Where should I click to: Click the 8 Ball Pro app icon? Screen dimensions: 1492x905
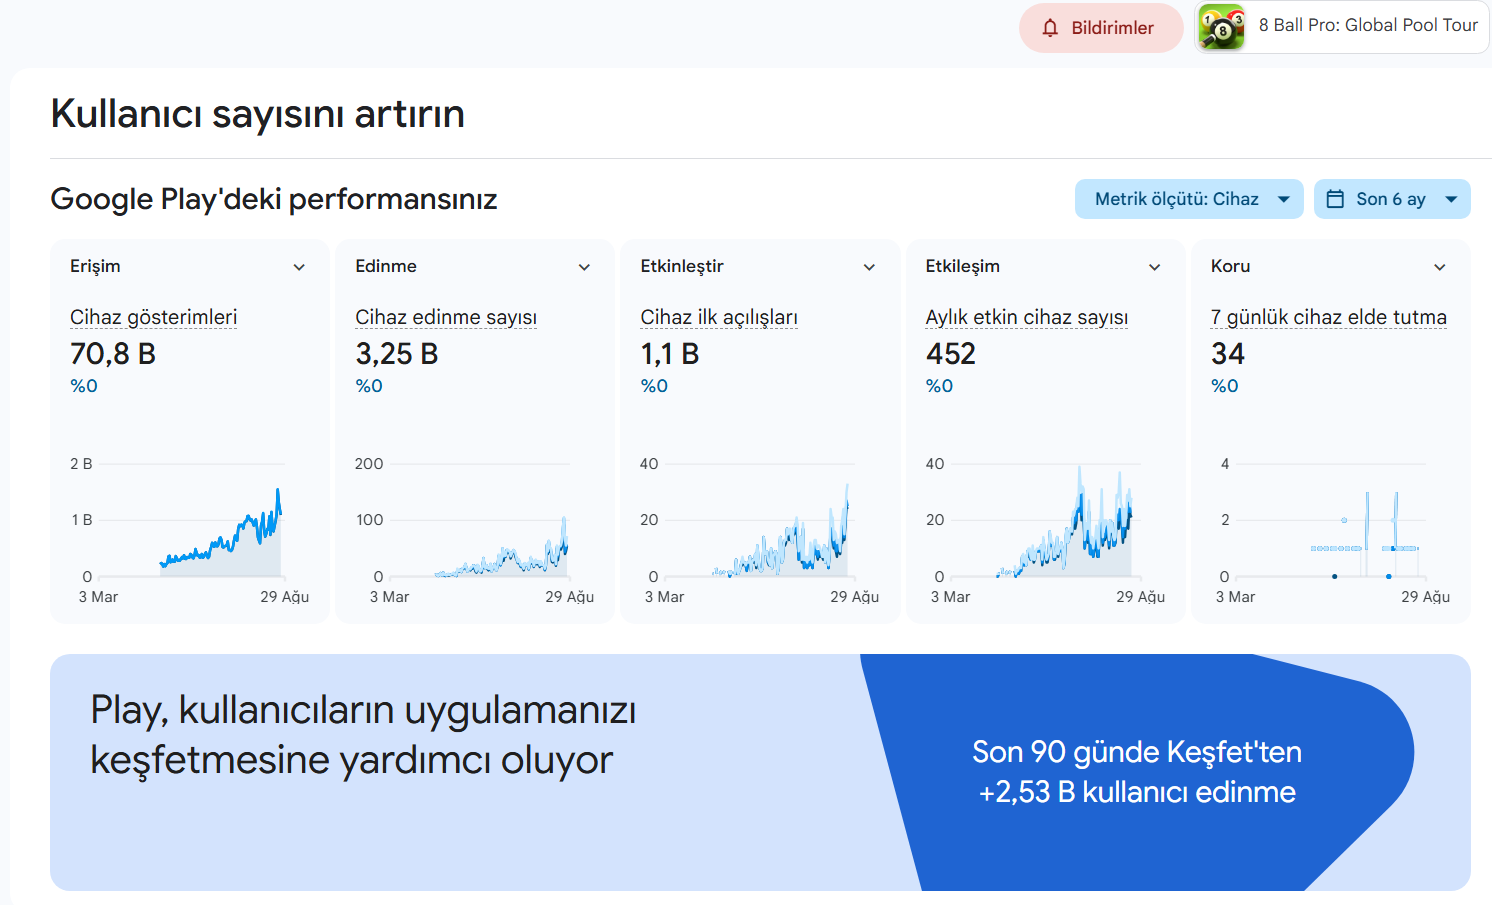pos(1222,27)
